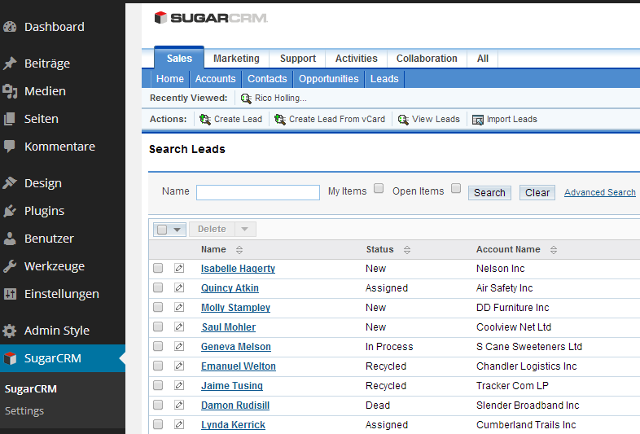Click the Werkzeuge wrench icon

10,266
